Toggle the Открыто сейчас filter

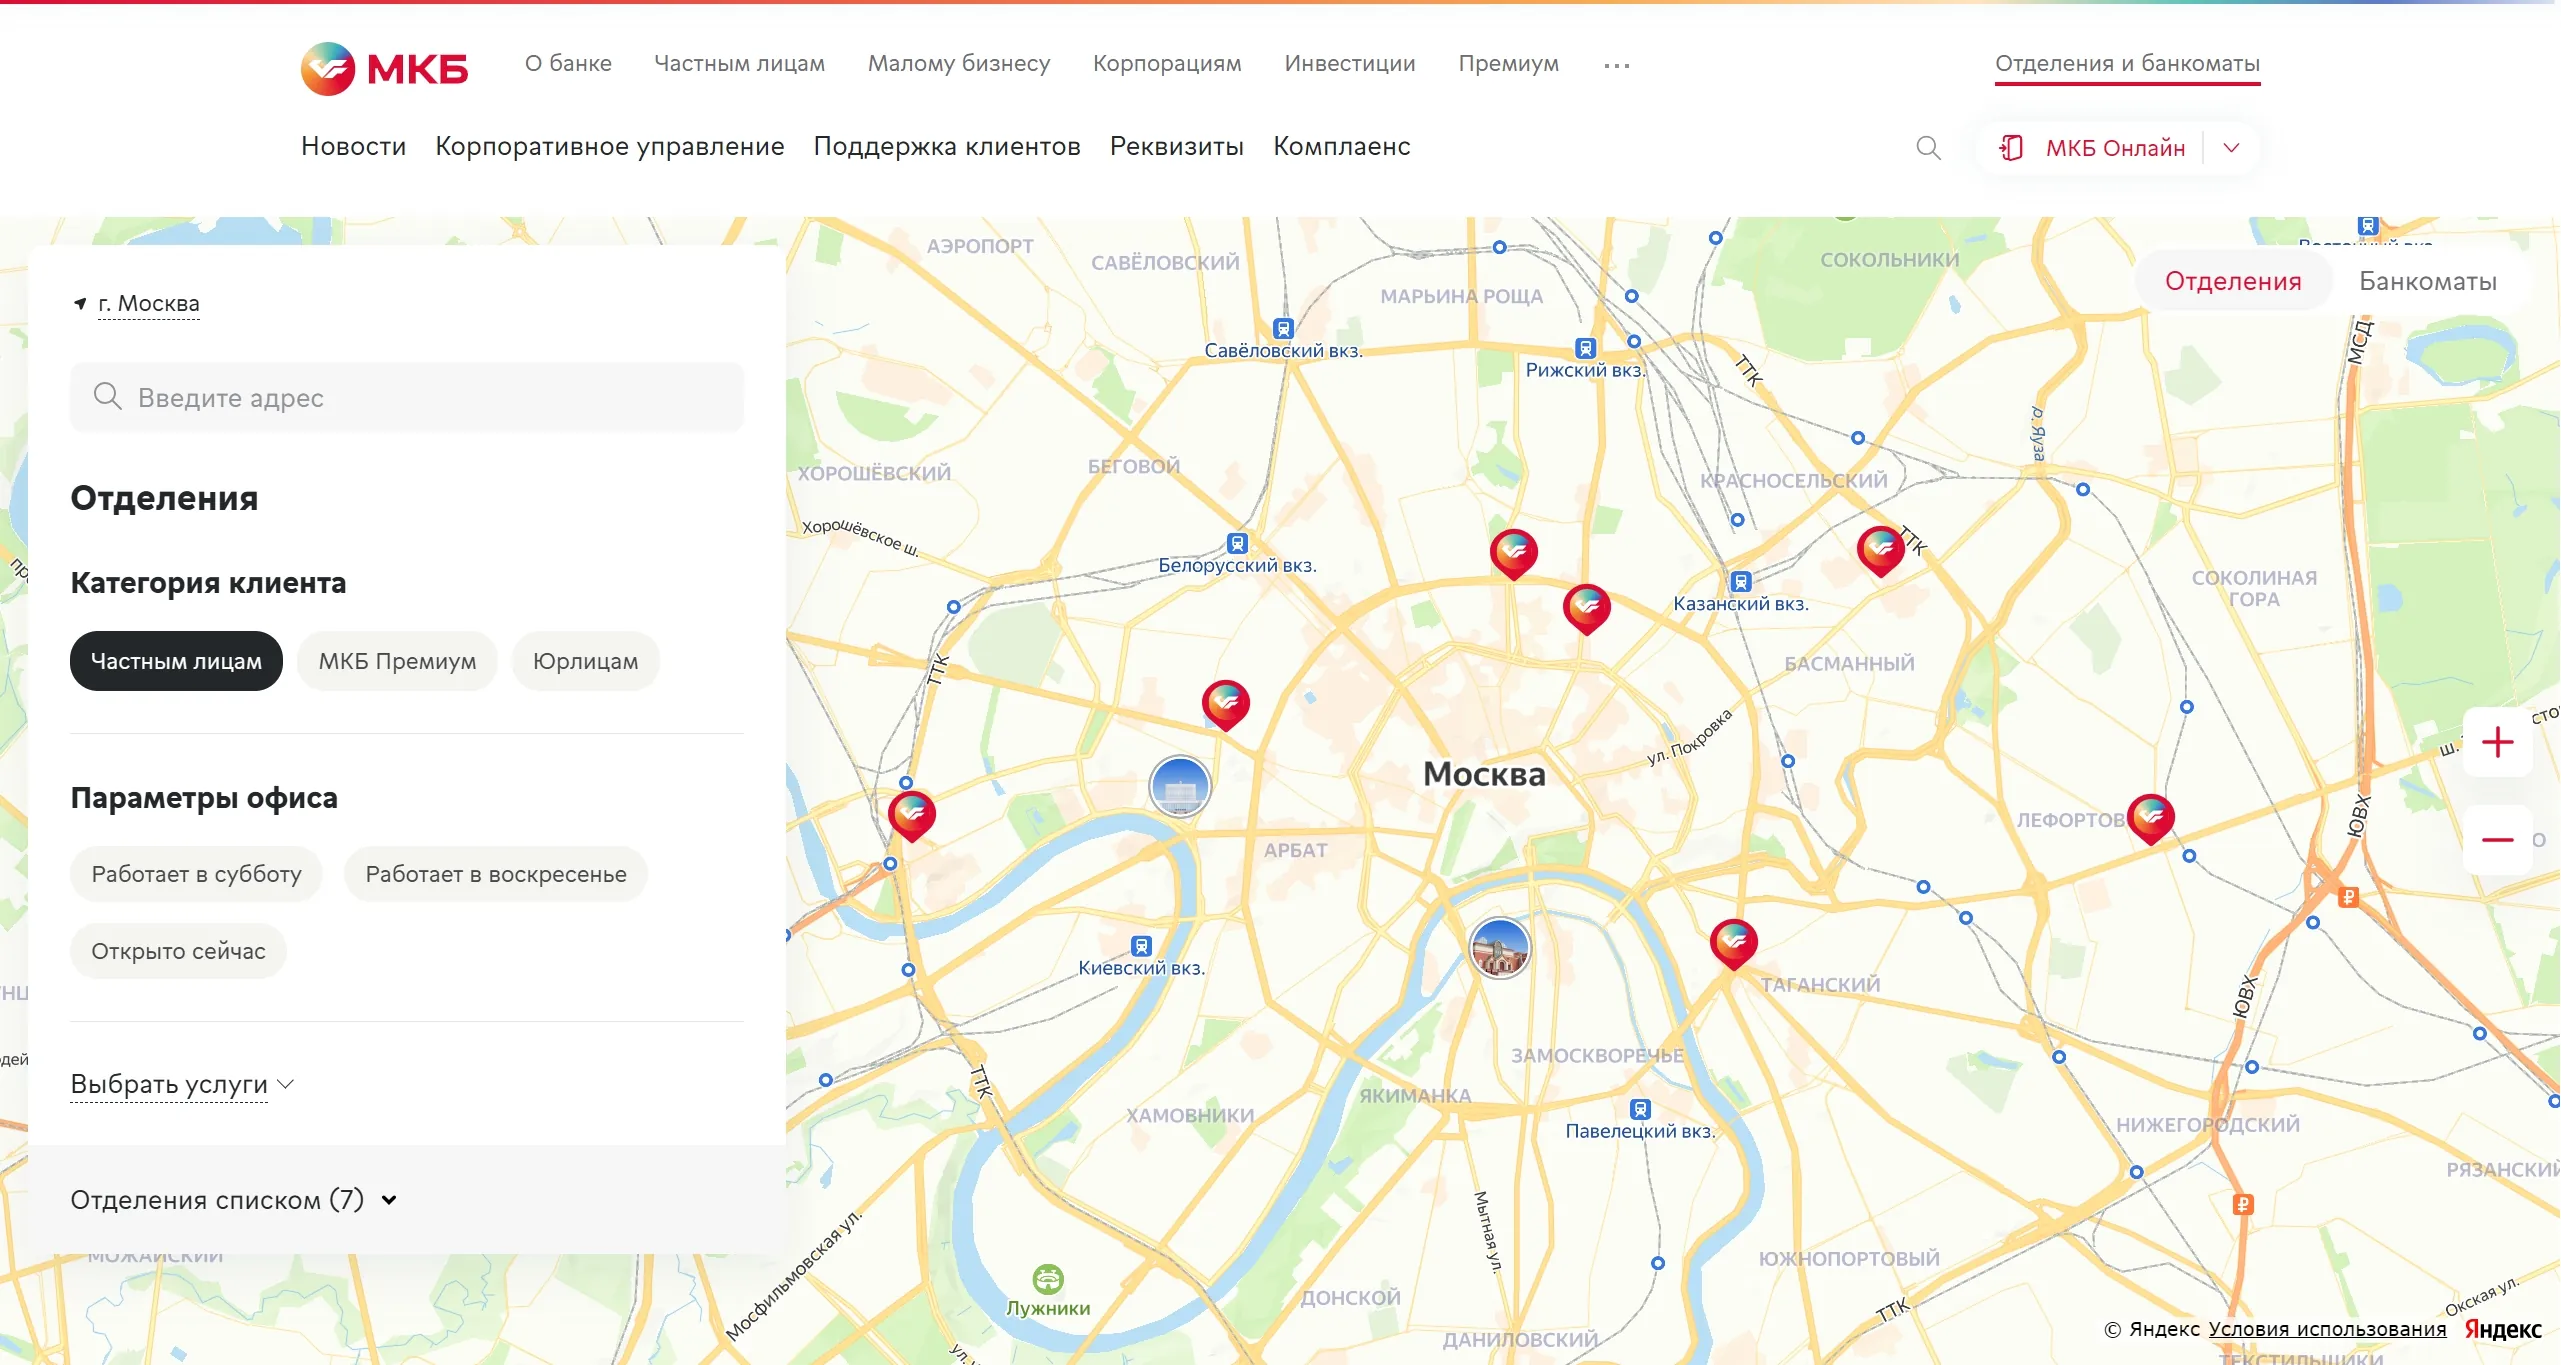[178, 951]
